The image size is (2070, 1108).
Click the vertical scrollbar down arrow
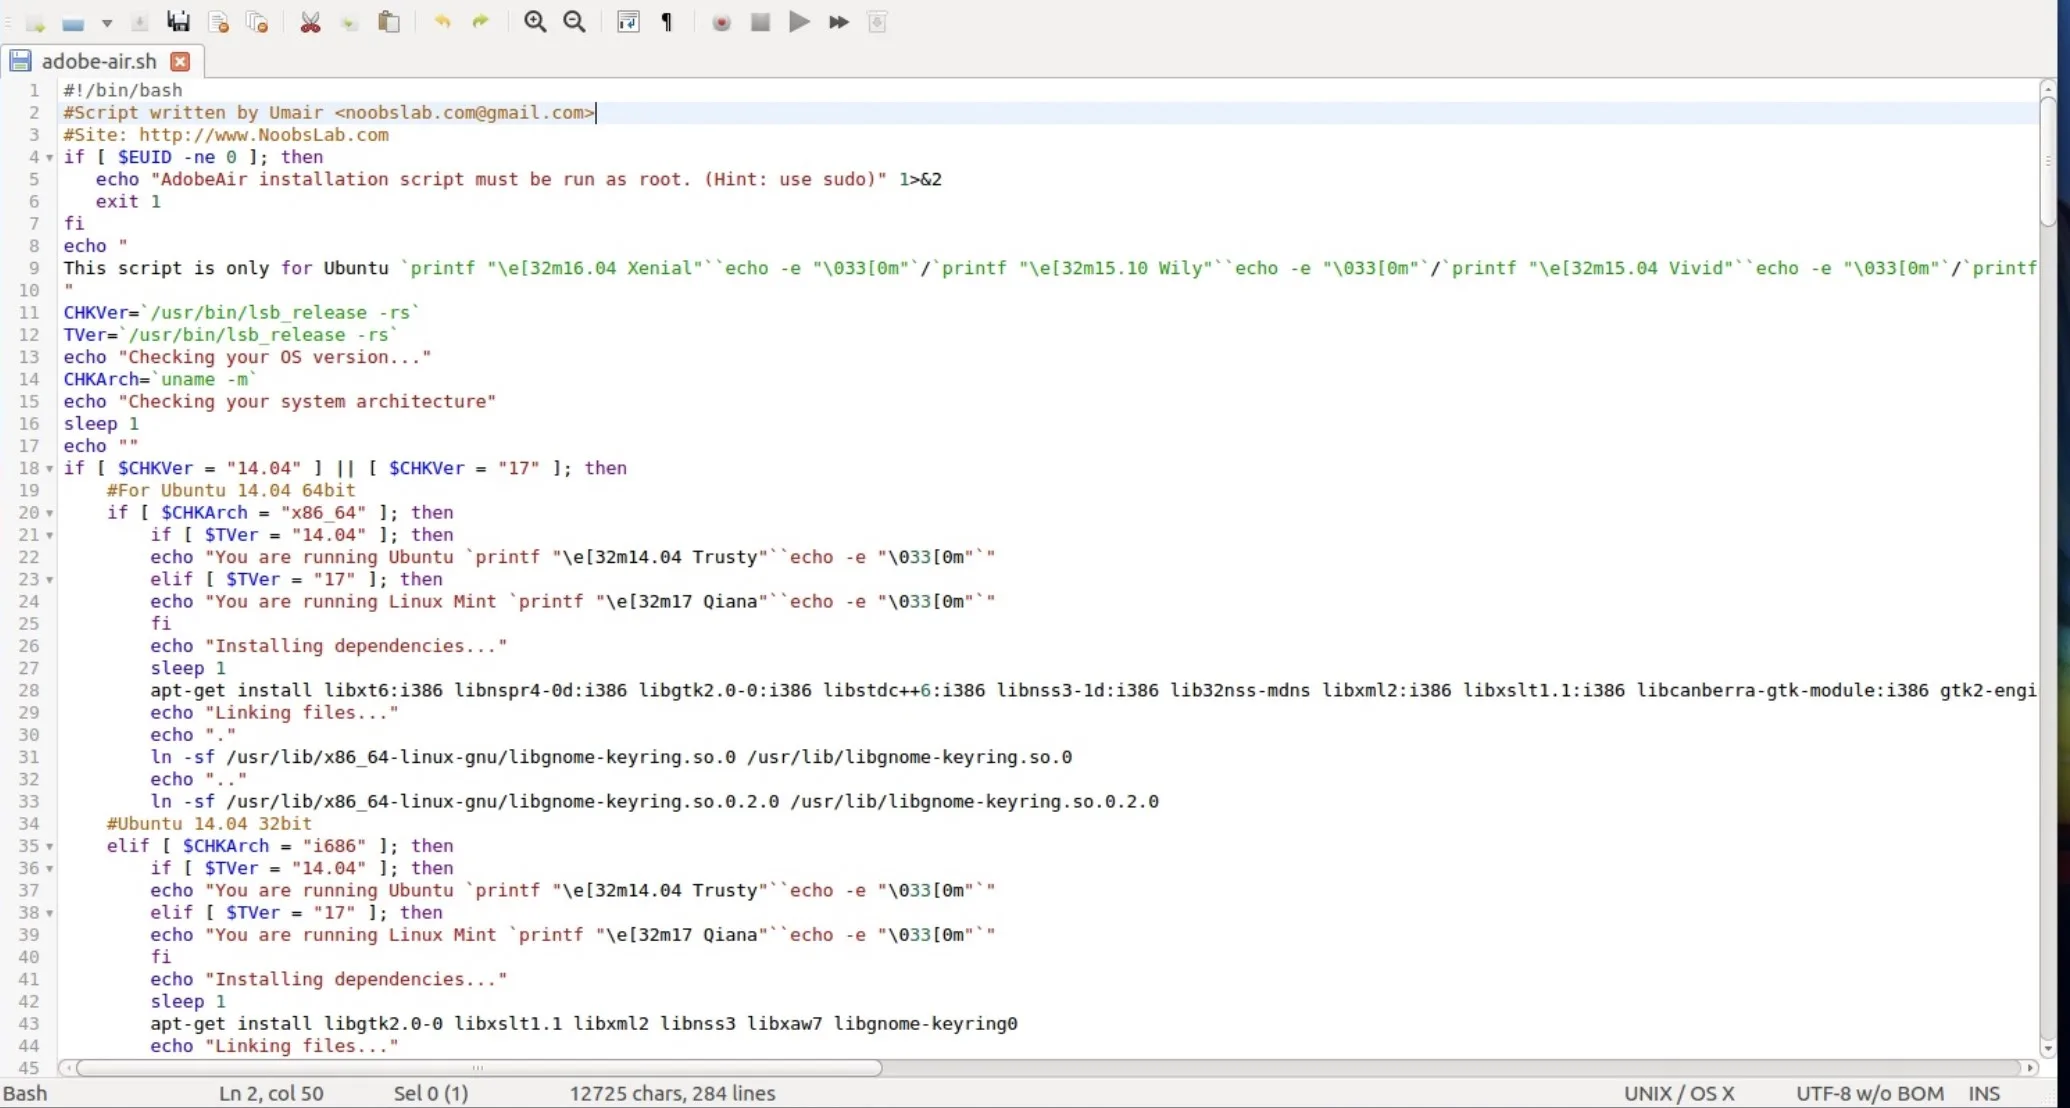2048,1049
